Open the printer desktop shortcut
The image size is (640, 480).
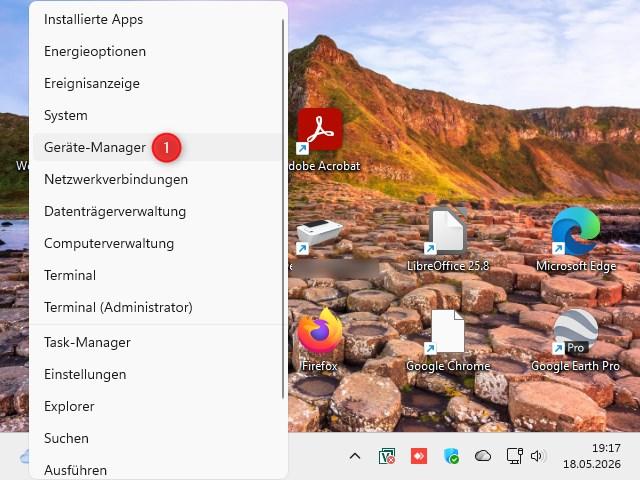coord(319,236)
